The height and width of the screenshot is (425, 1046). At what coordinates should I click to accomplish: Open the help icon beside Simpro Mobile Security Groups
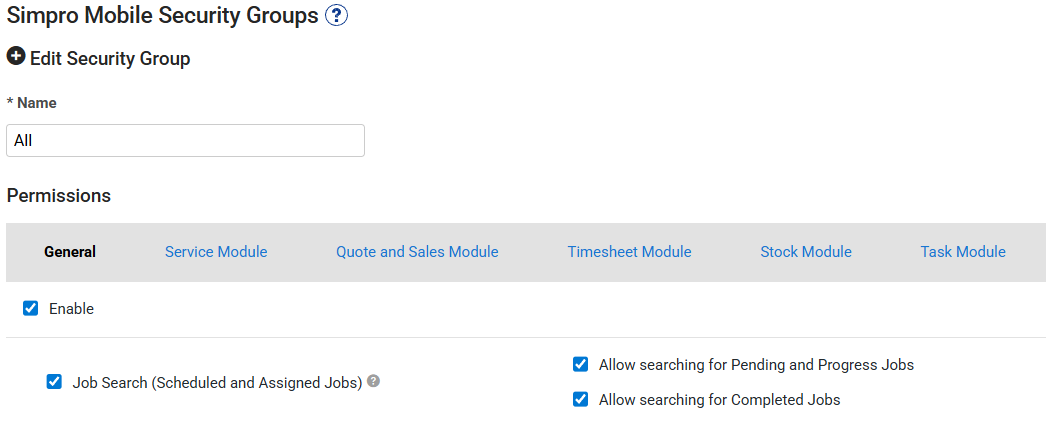coord(337,16)
